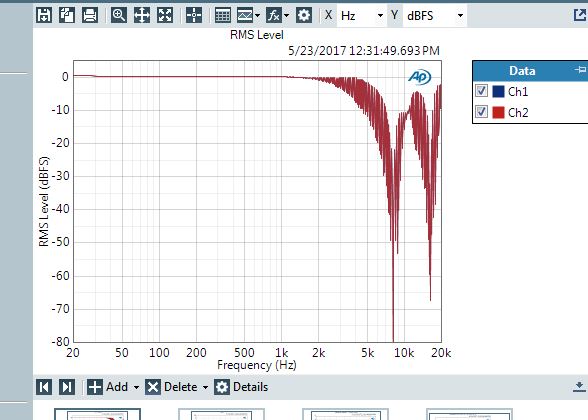Open the X axis unit Hz dropdown
The width and height of the screenshot is (588, 420).
(x=362, y=15)
